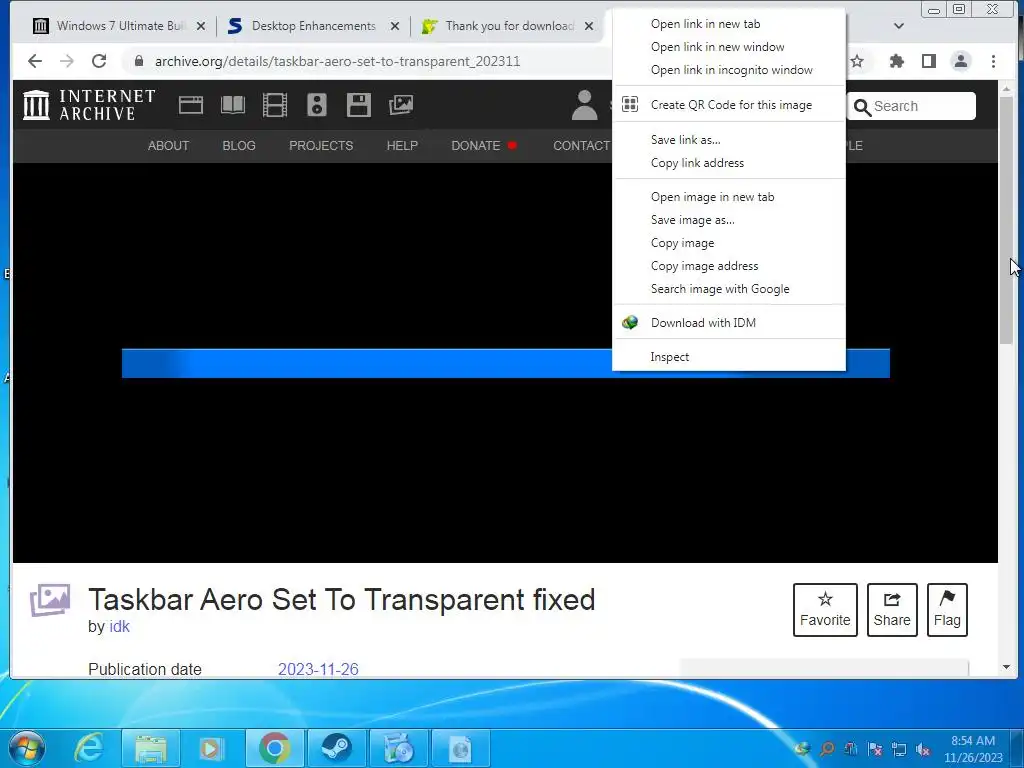Click the page scrollbar down arrow
This screenshot has width=1024, height=768.
(1006, 667)
